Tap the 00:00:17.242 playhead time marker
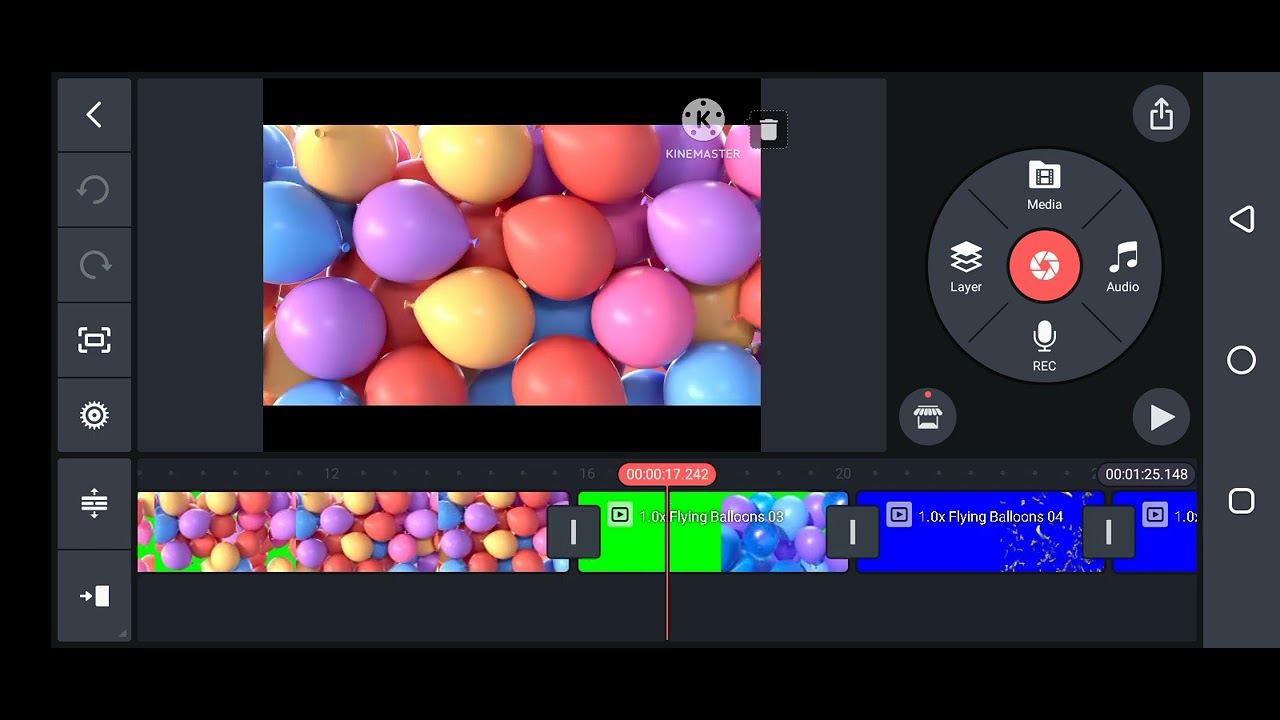The image size is (1280, 720). click(667, 474)
